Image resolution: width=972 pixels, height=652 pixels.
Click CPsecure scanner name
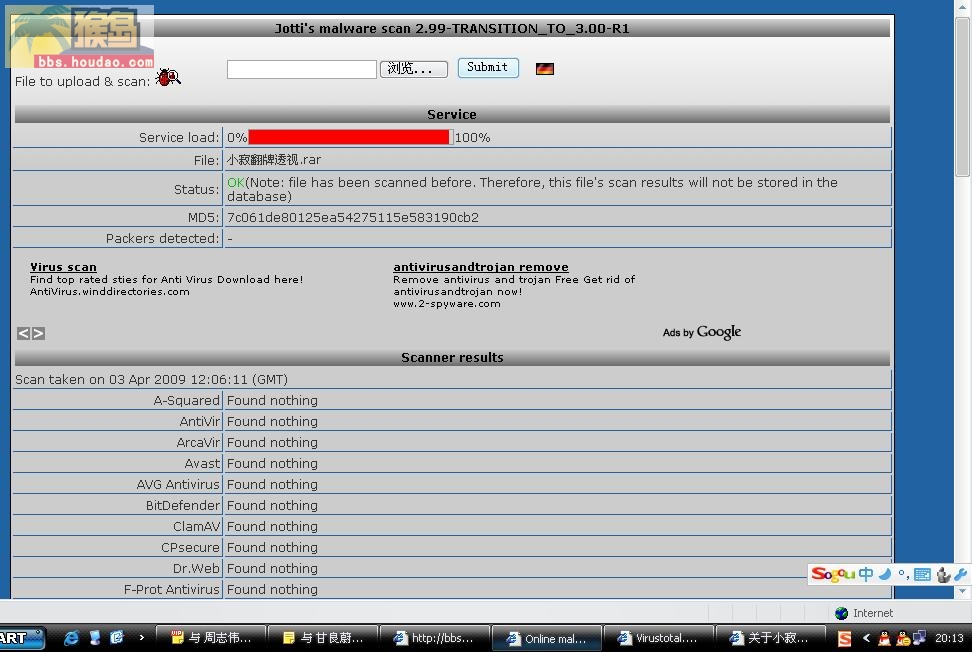point(190,548)
